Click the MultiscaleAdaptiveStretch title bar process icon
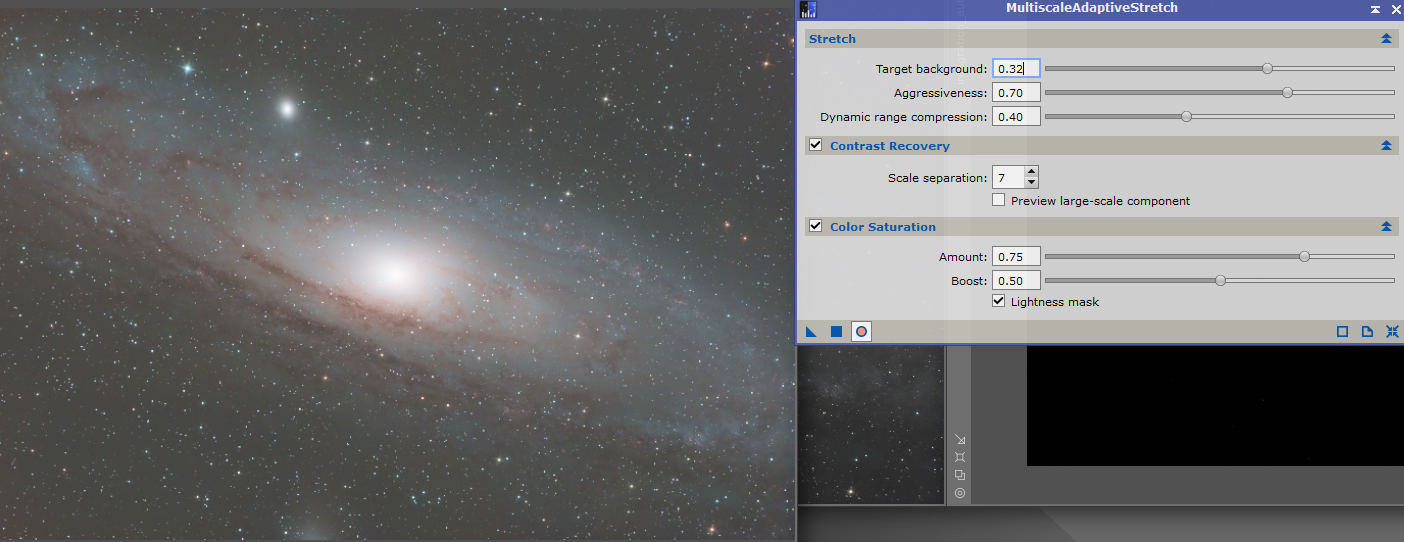Viewport: 1404px width, 542px height. 808,9
